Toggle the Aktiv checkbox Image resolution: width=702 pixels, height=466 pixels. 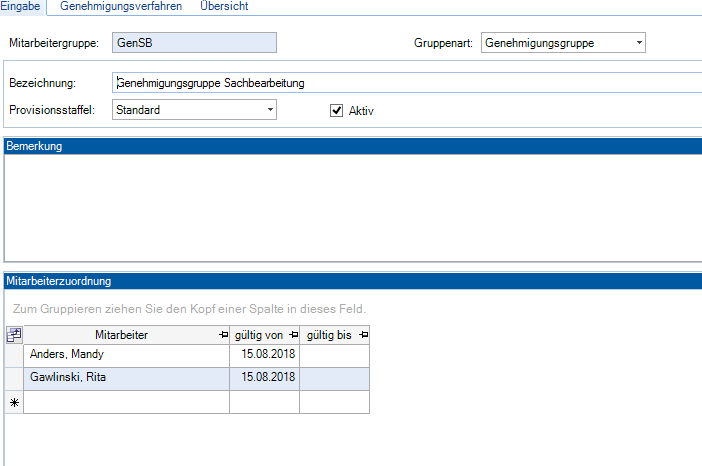pos(337,110)
